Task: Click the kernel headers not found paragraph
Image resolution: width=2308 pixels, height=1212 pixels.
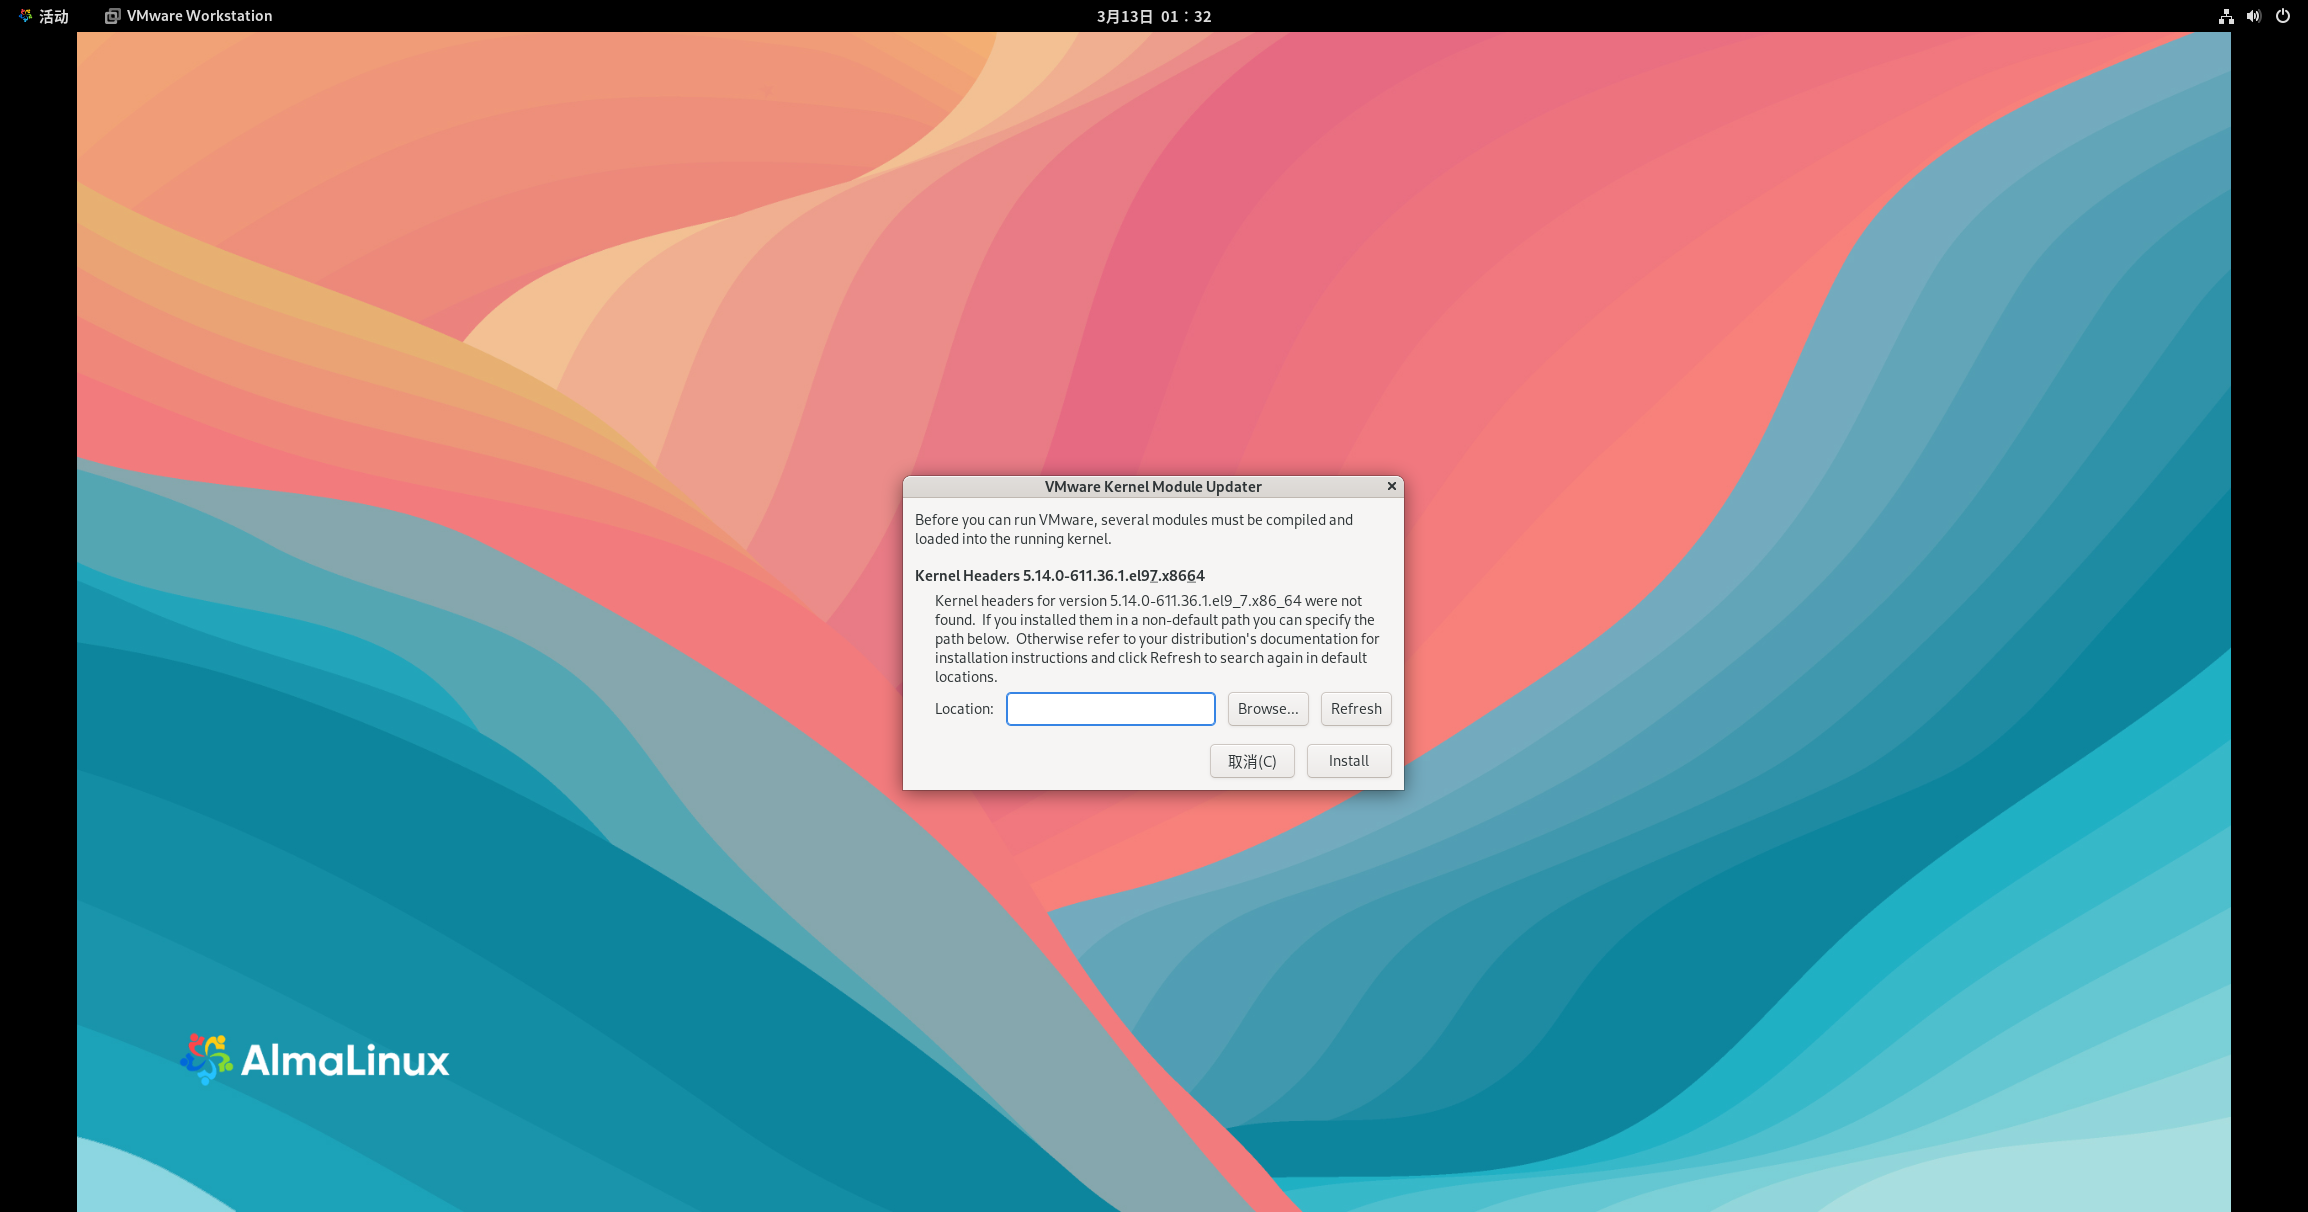Action: (1156, 638)
